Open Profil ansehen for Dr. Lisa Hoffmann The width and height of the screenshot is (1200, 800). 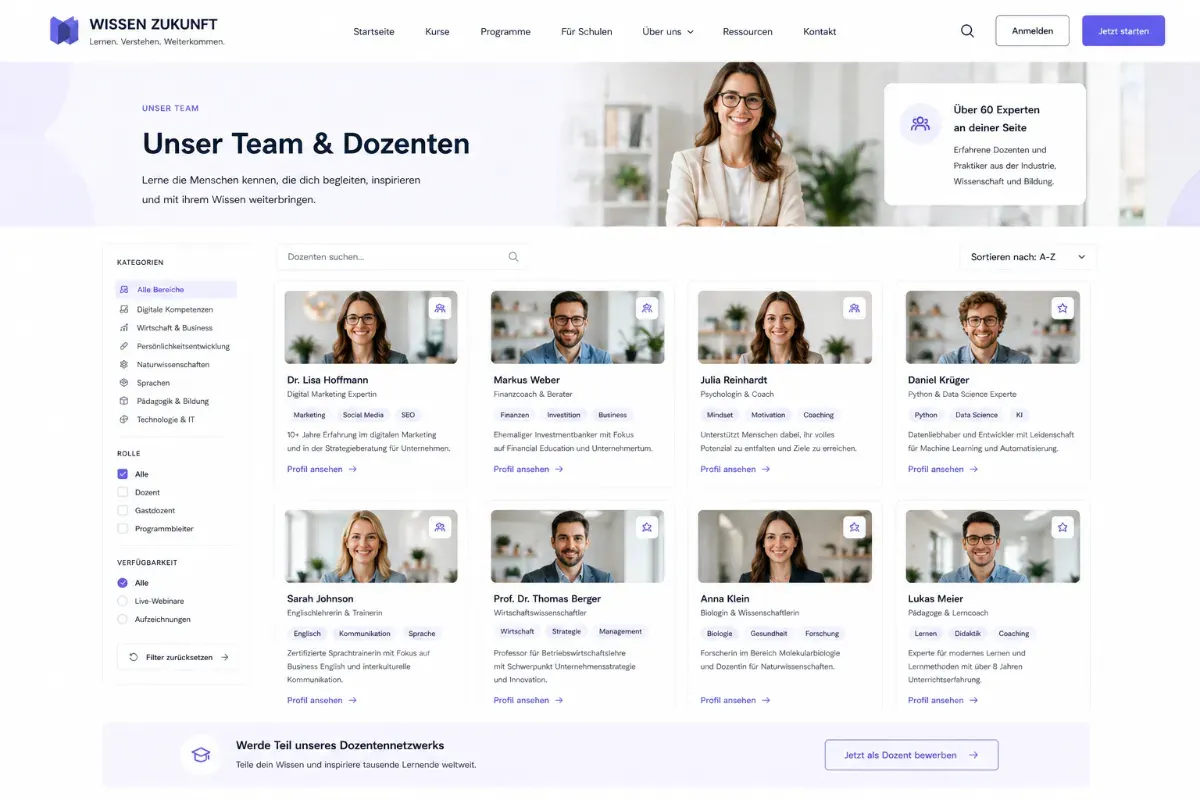coord(322,469)
